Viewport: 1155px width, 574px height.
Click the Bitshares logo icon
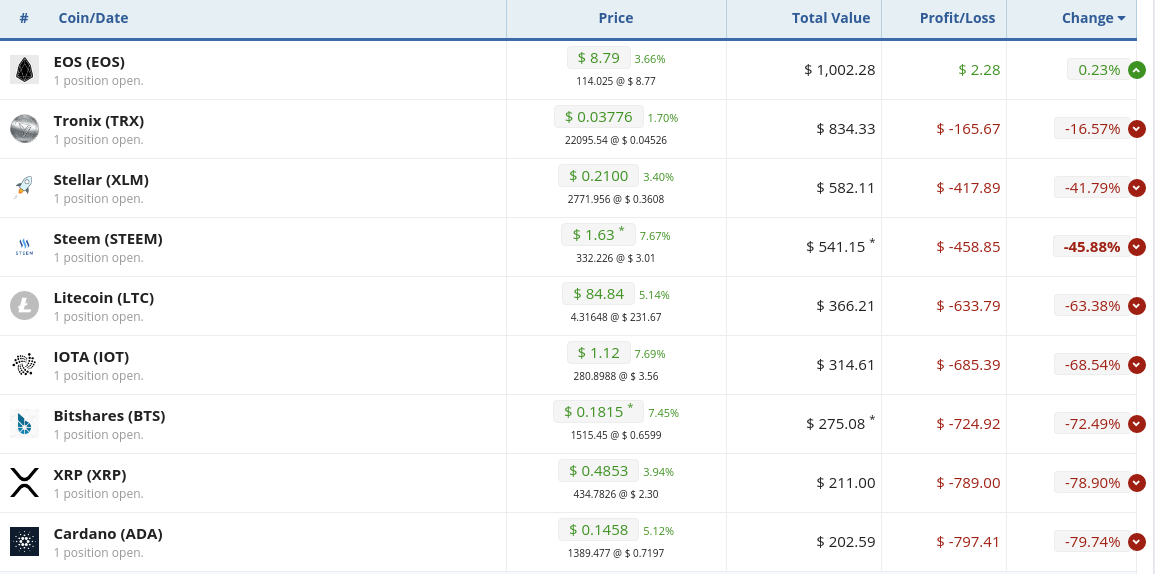click(24, 424)
